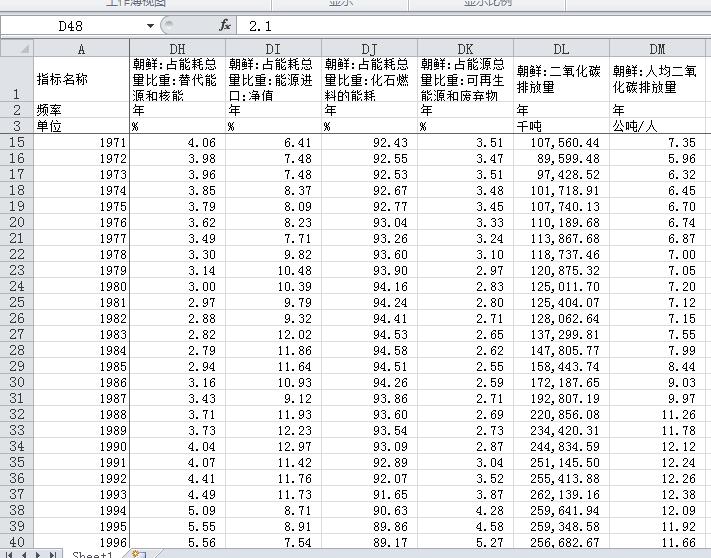Click header cell '朝鲜:占能耗总量比重:化石燃料的能耗'
This screenshot has width=711, height=558.
click(370, 79)
